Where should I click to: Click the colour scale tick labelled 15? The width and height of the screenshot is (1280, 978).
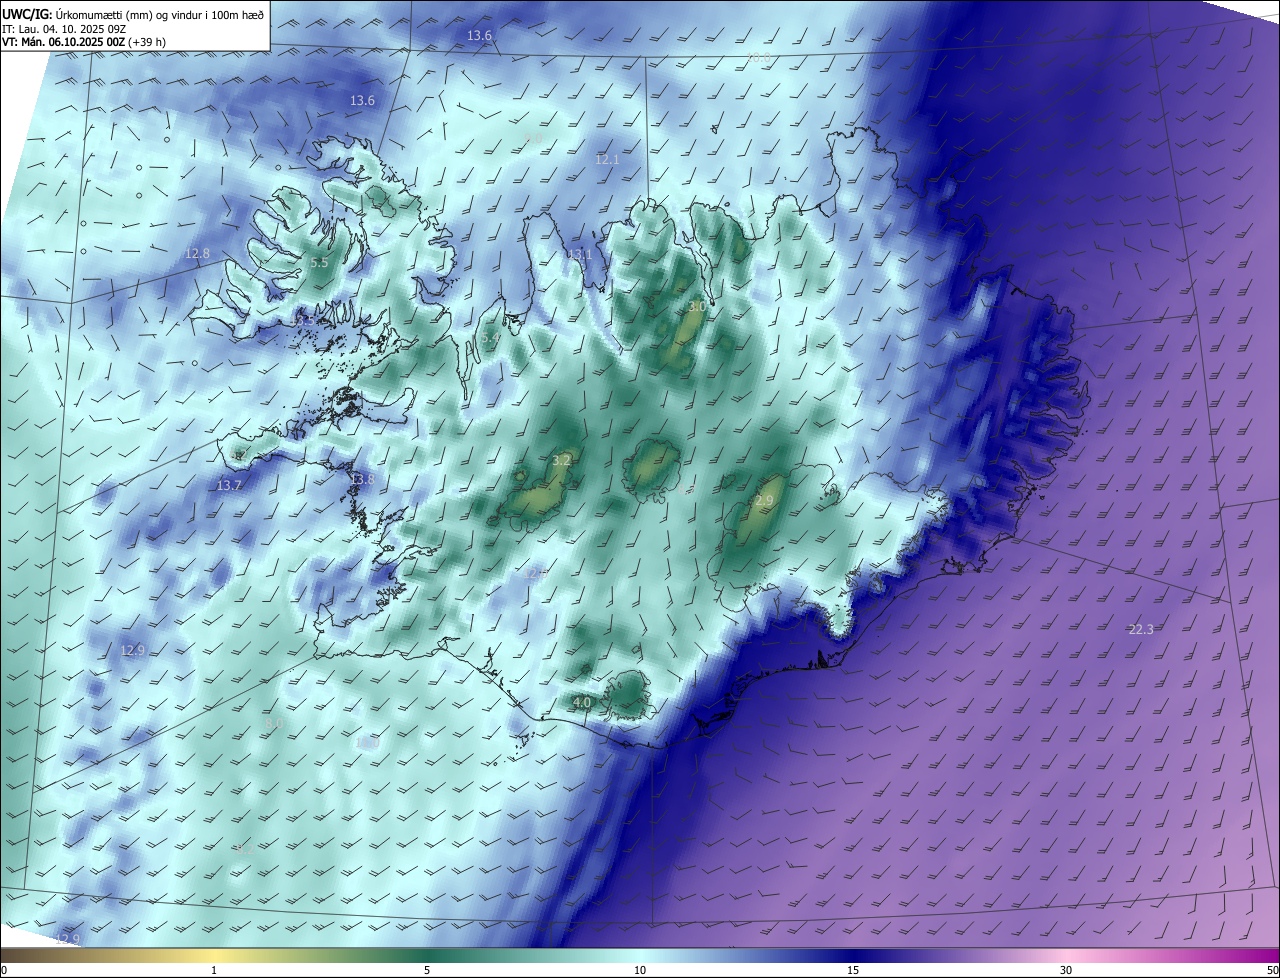click(853, 970)
